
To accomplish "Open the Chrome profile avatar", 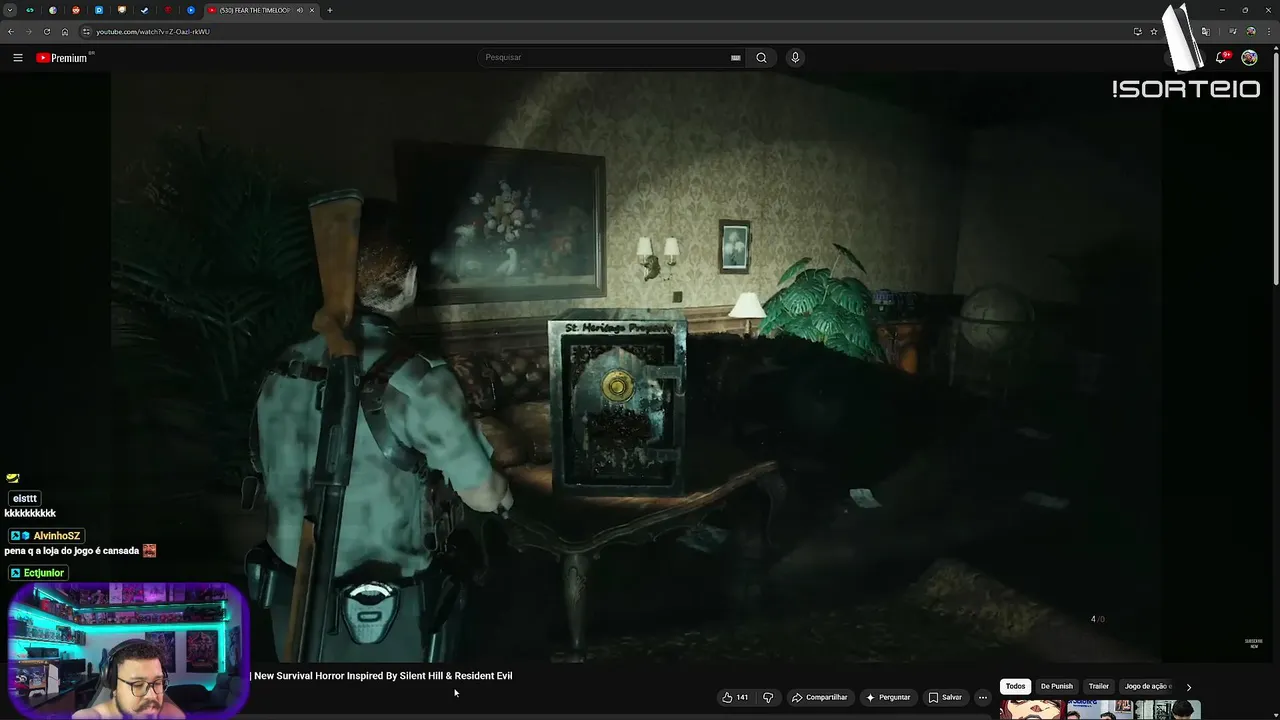I will click(x=1250, y=31).
